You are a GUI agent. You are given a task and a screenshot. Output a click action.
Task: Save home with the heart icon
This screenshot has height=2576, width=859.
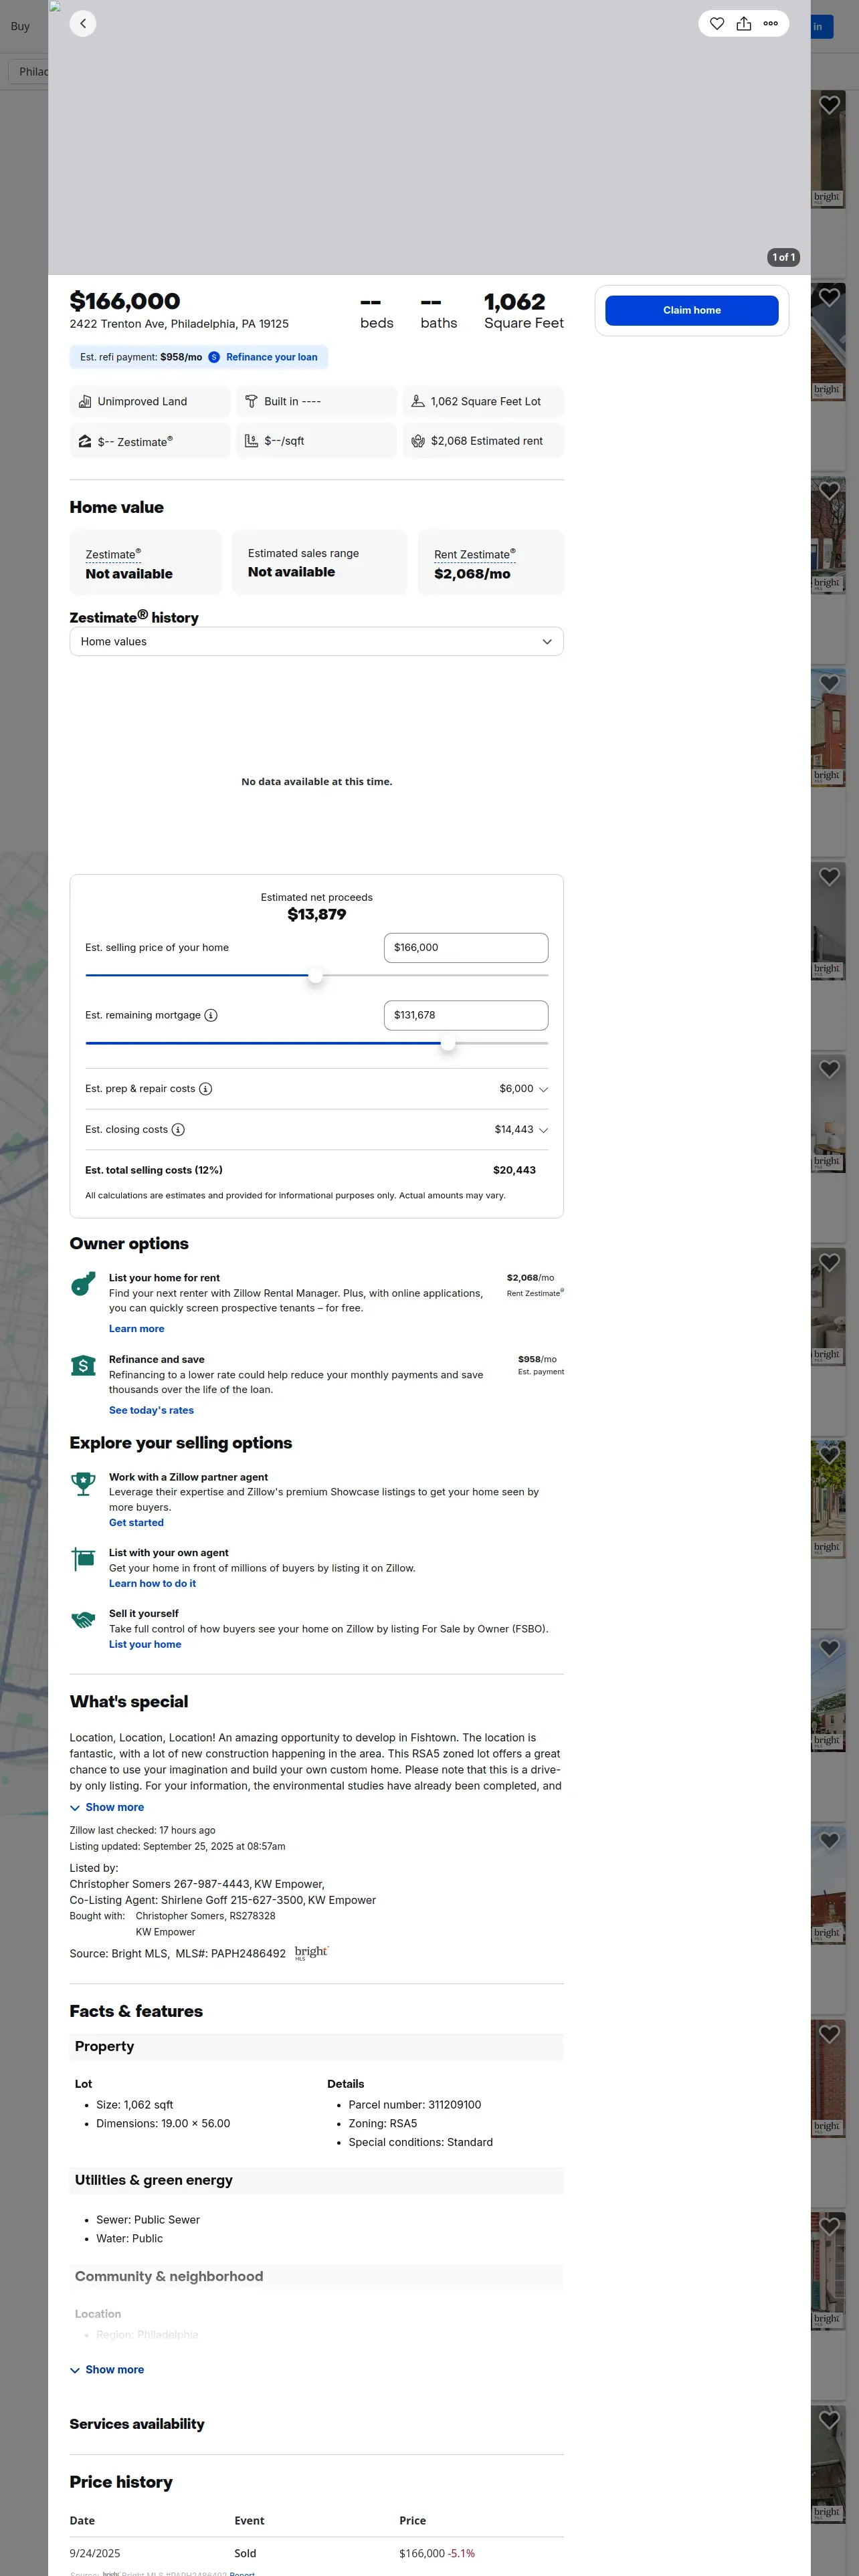click(x=717, y=23)
